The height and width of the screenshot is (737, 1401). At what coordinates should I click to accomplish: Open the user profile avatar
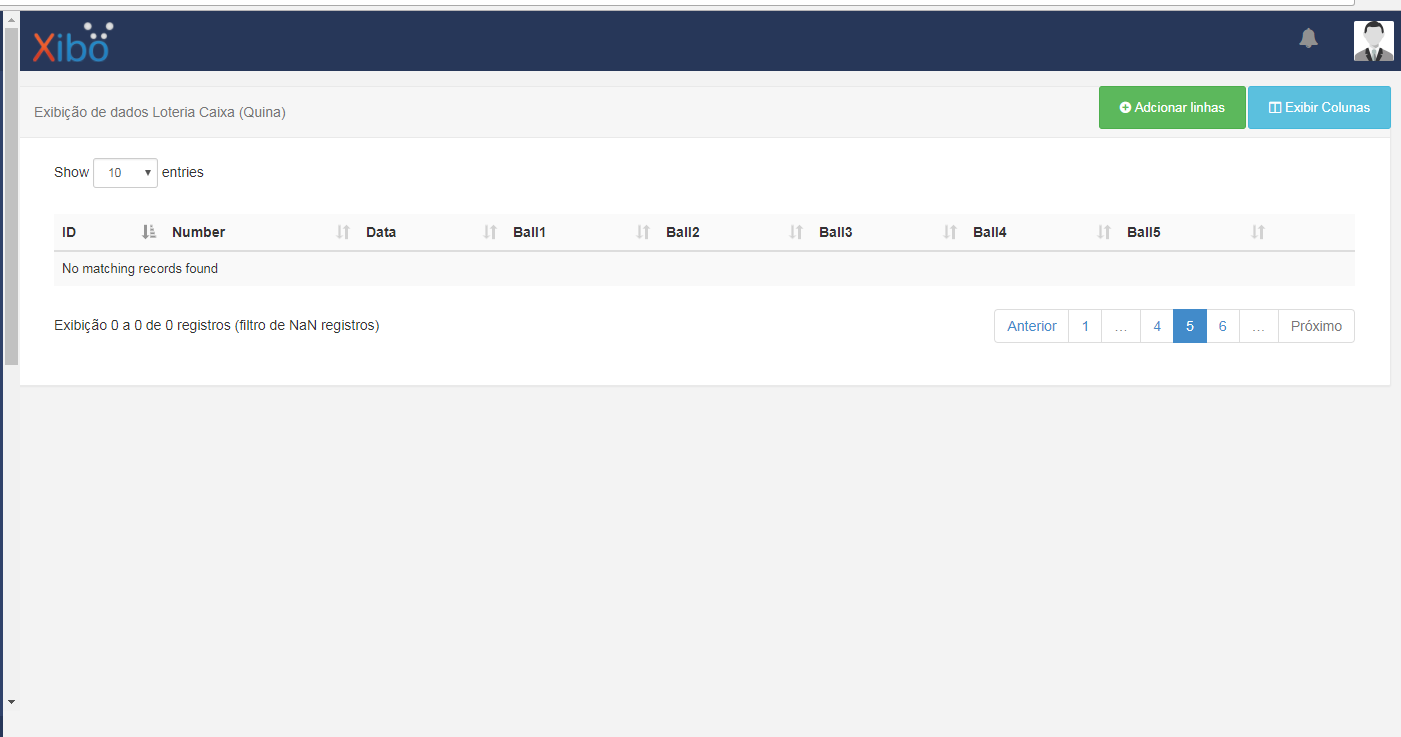(1373, 41)
